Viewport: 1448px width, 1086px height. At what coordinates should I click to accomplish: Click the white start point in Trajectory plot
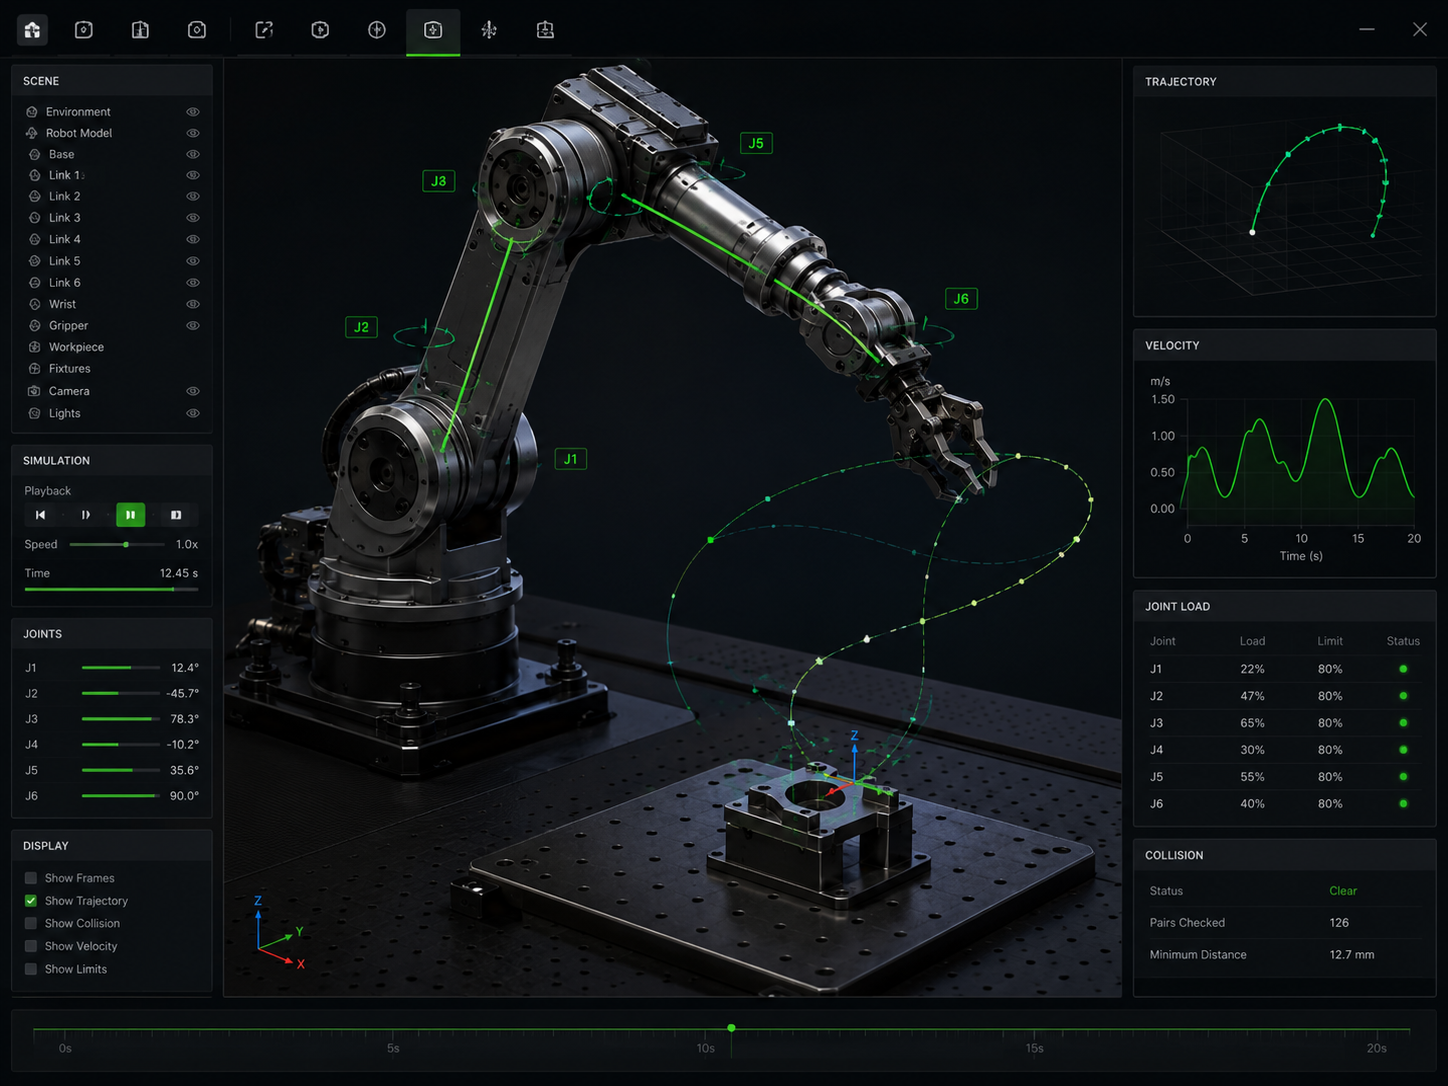coord(1252,232)
